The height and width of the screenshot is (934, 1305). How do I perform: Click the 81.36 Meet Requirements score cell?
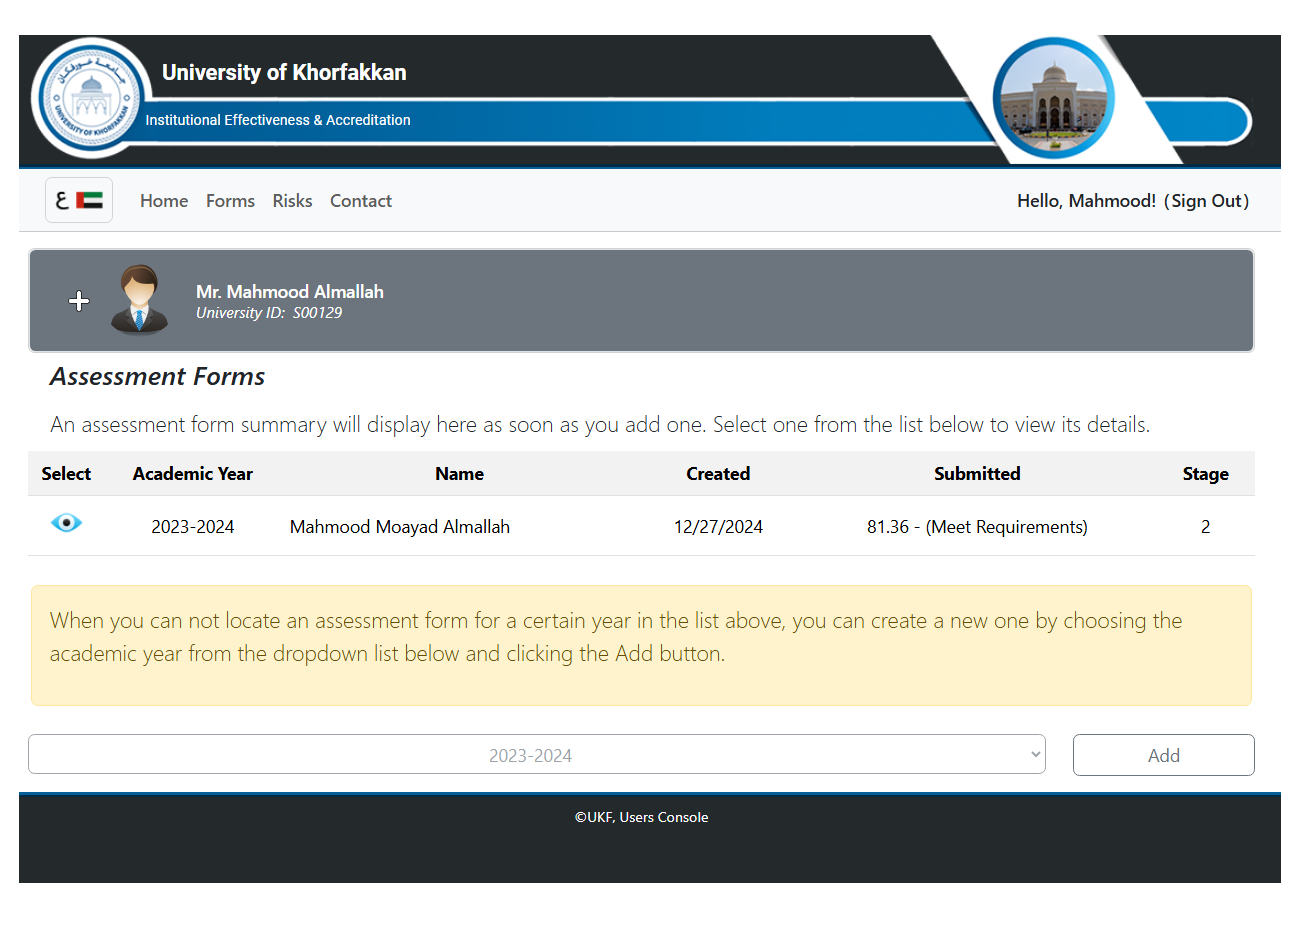[977, 527]
